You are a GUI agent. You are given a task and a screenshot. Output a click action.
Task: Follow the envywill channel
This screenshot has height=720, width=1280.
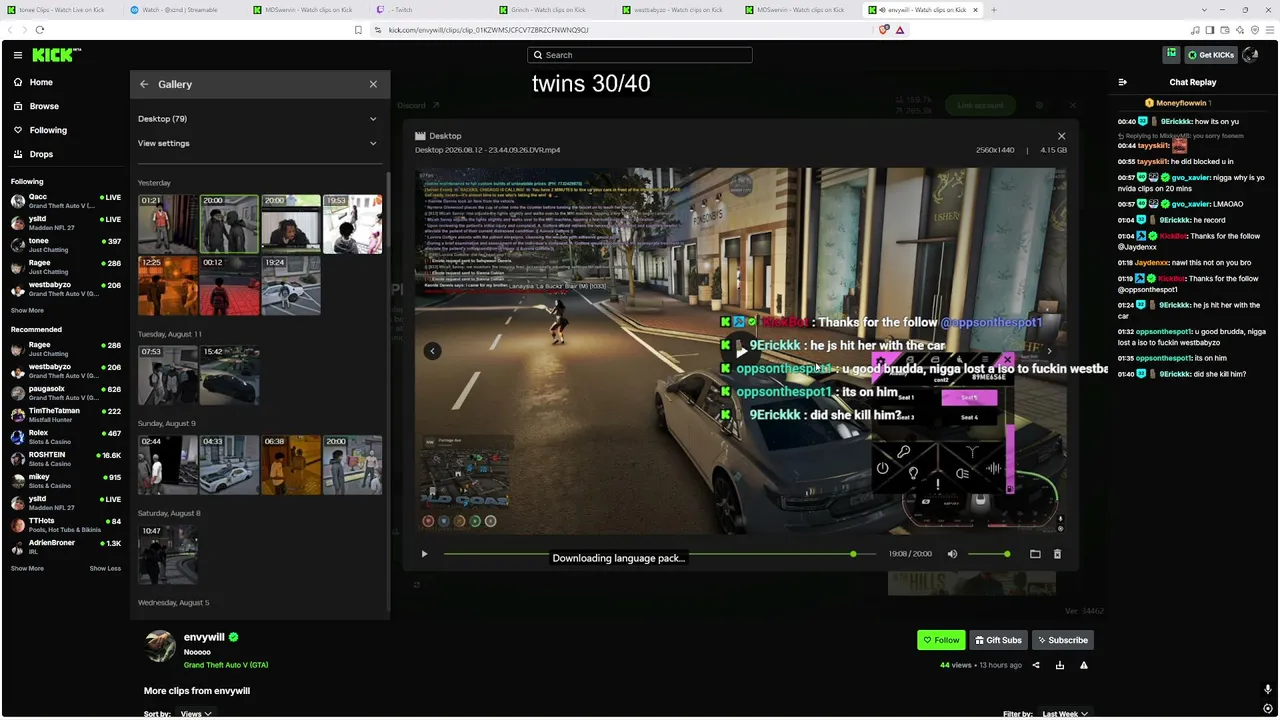[941, 640]
